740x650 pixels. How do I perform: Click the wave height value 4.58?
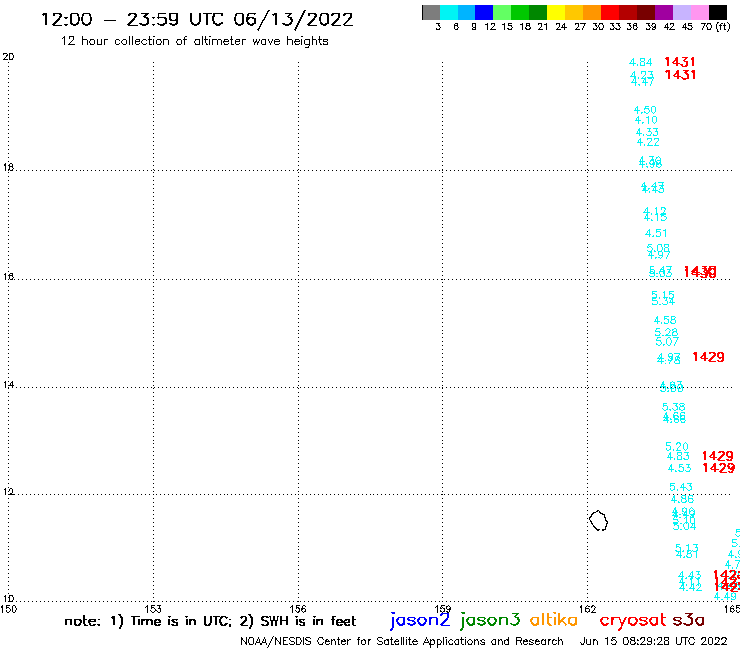click(665, 321)
